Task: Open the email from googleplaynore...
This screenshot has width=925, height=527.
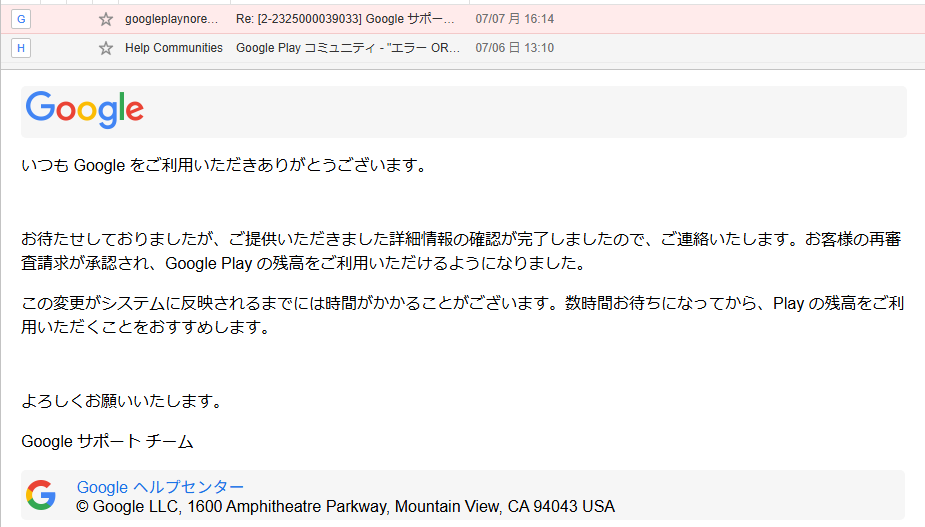Action: pos(172,19)
